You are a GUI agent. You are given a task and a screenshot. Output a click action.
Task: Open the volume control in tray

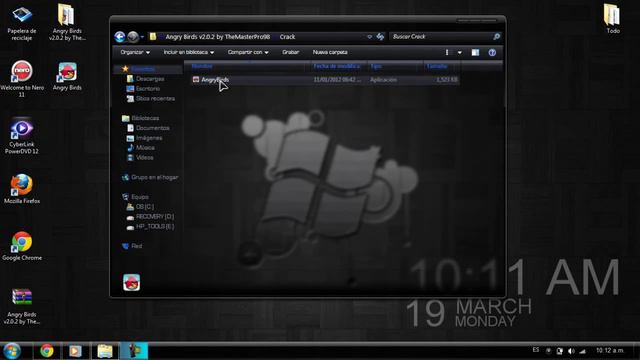pyautogui.click(x=571, y=351)
